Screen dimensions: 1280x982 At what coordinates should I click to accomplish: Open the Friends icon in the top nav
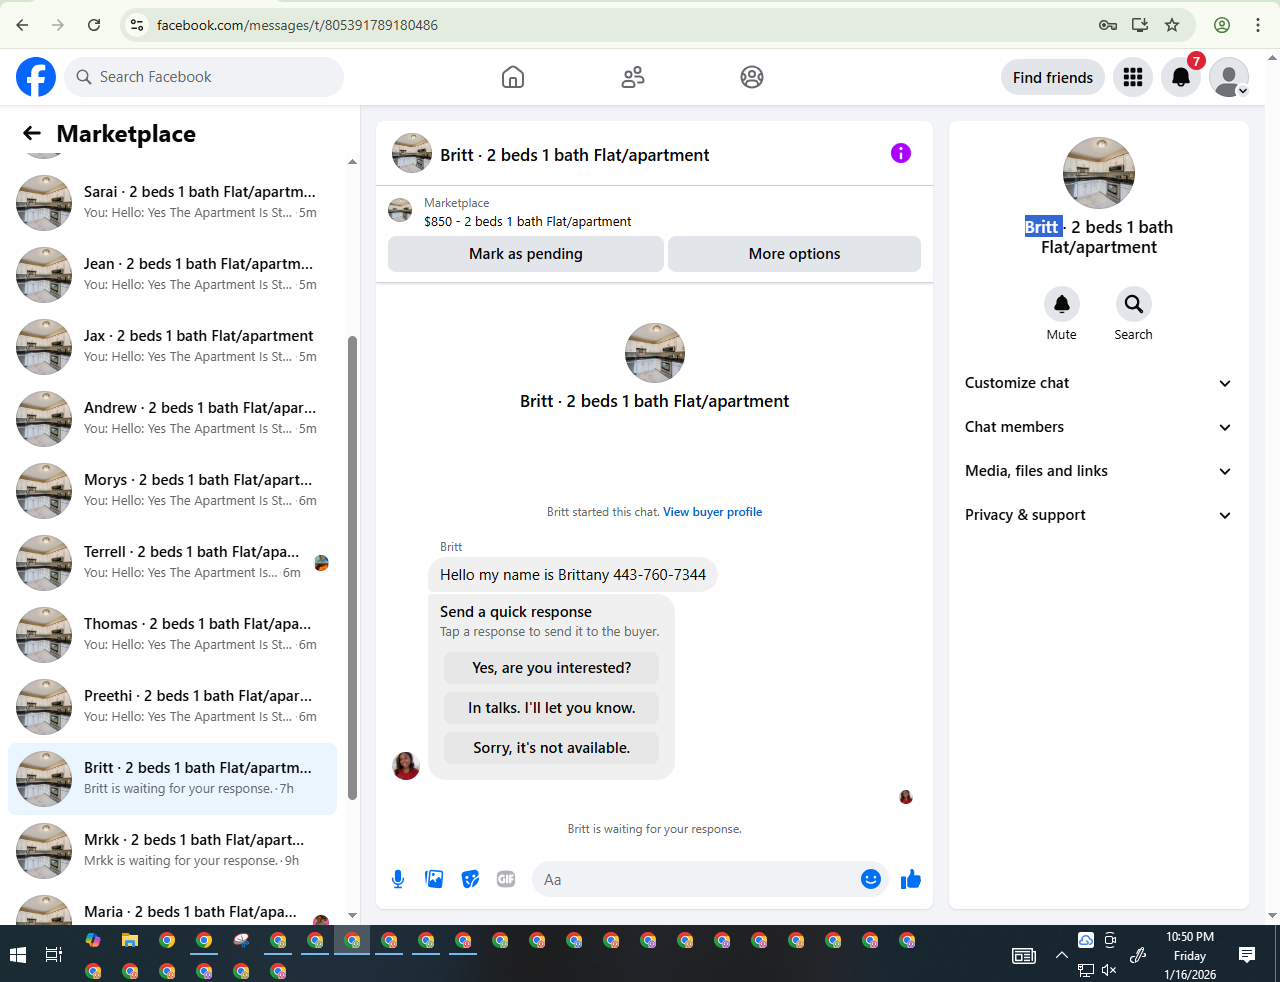[x=633, y=77]
